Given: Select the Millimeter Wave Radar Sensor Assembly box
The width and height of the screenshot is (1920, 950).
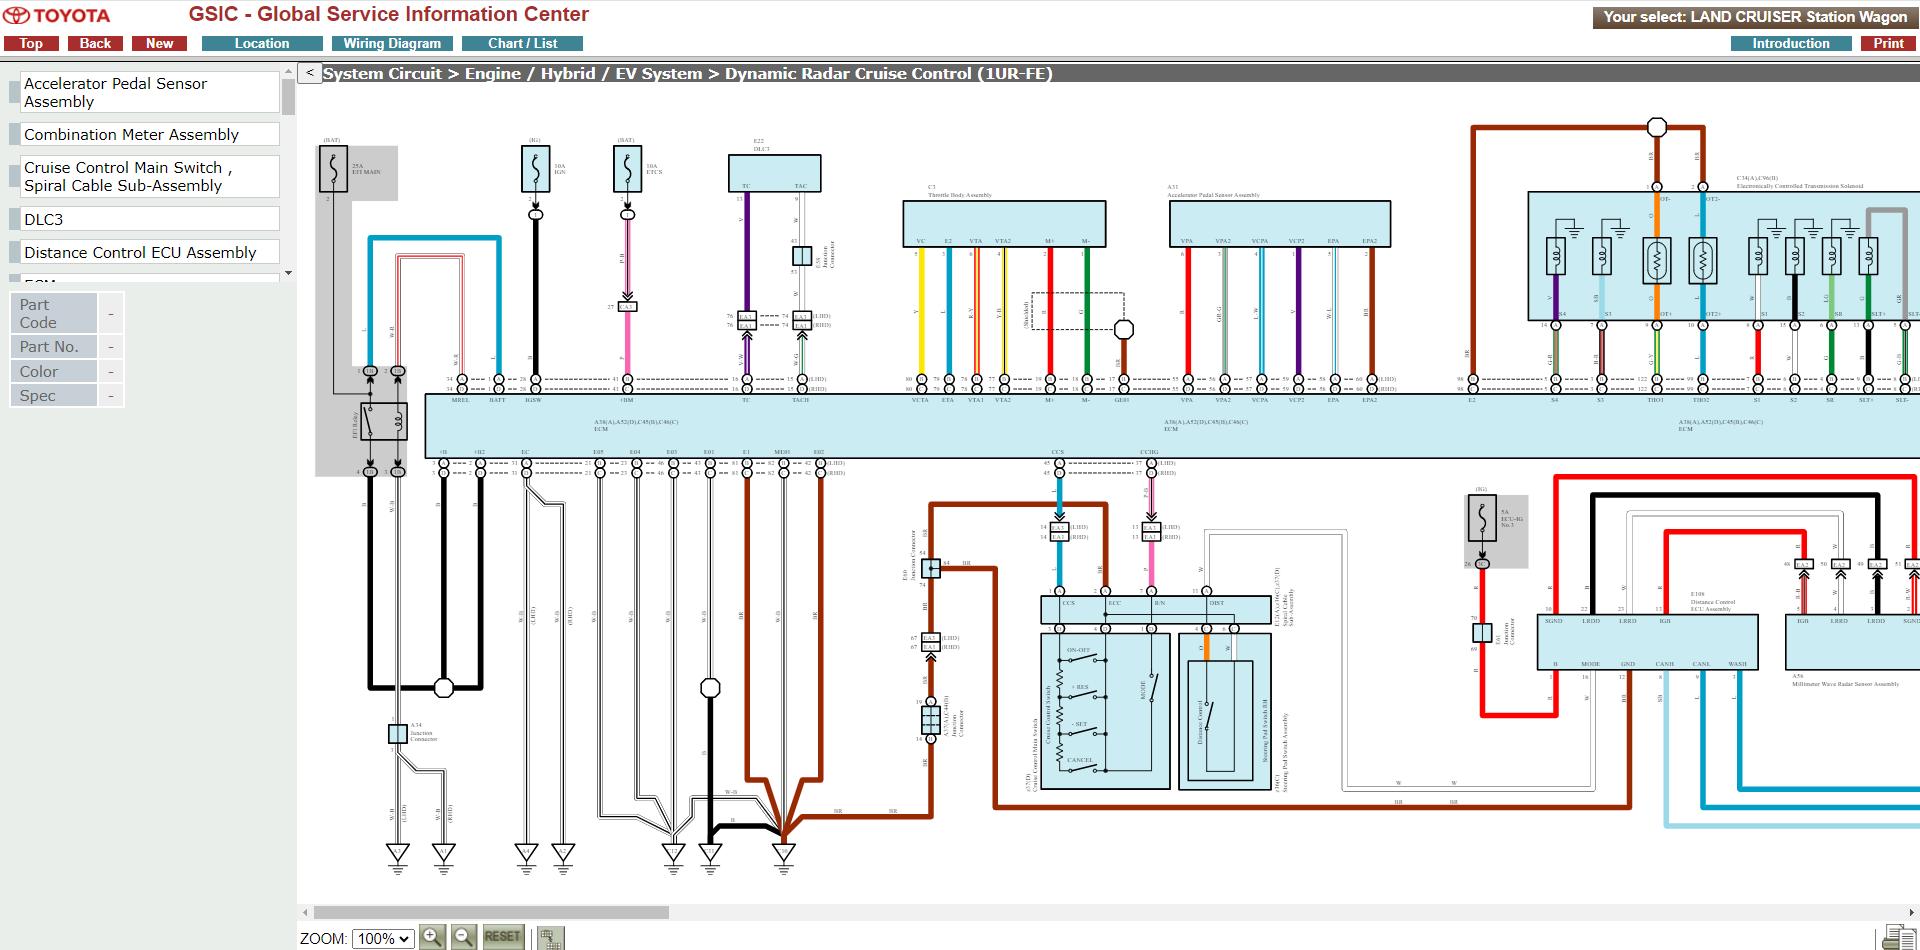Looking at the screenshot, I should [1852, 642].
